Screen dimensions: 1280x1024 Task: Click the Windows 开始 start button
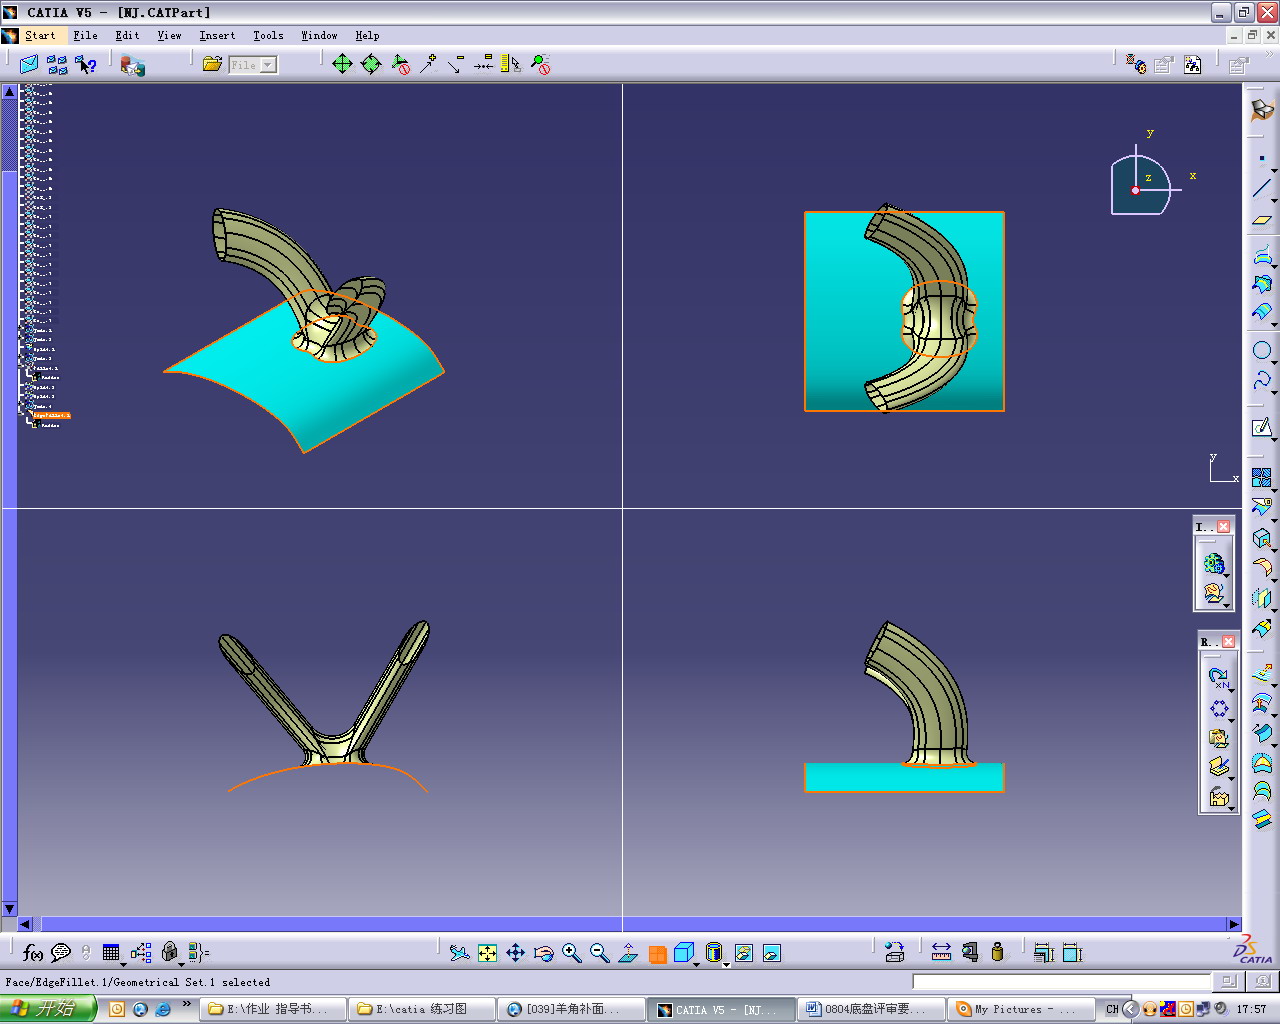click(x=48, y=1009)
